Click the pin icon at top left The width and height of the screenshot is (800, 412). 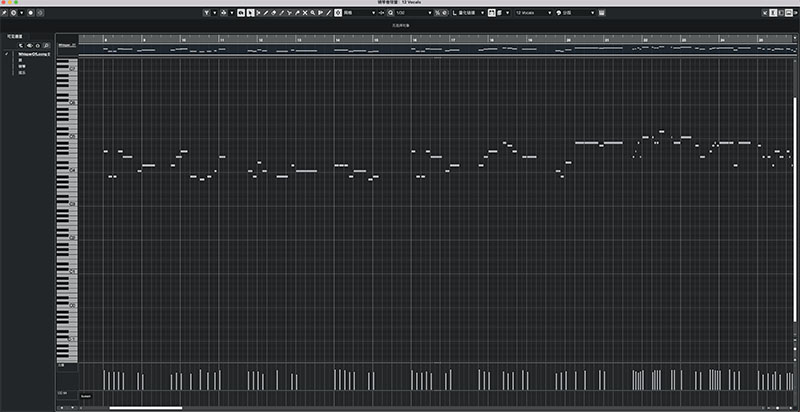[x=5, y=13]
